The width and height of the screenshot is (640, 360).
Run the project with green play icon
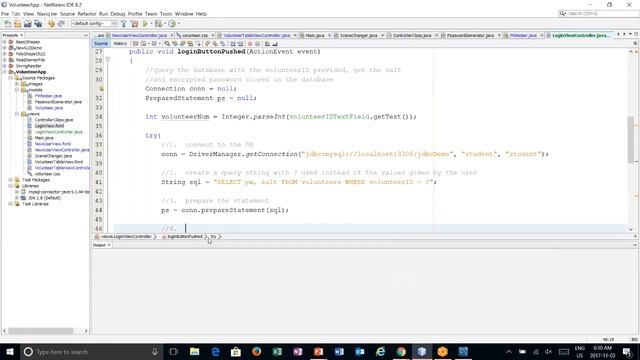tap(145, 24)
